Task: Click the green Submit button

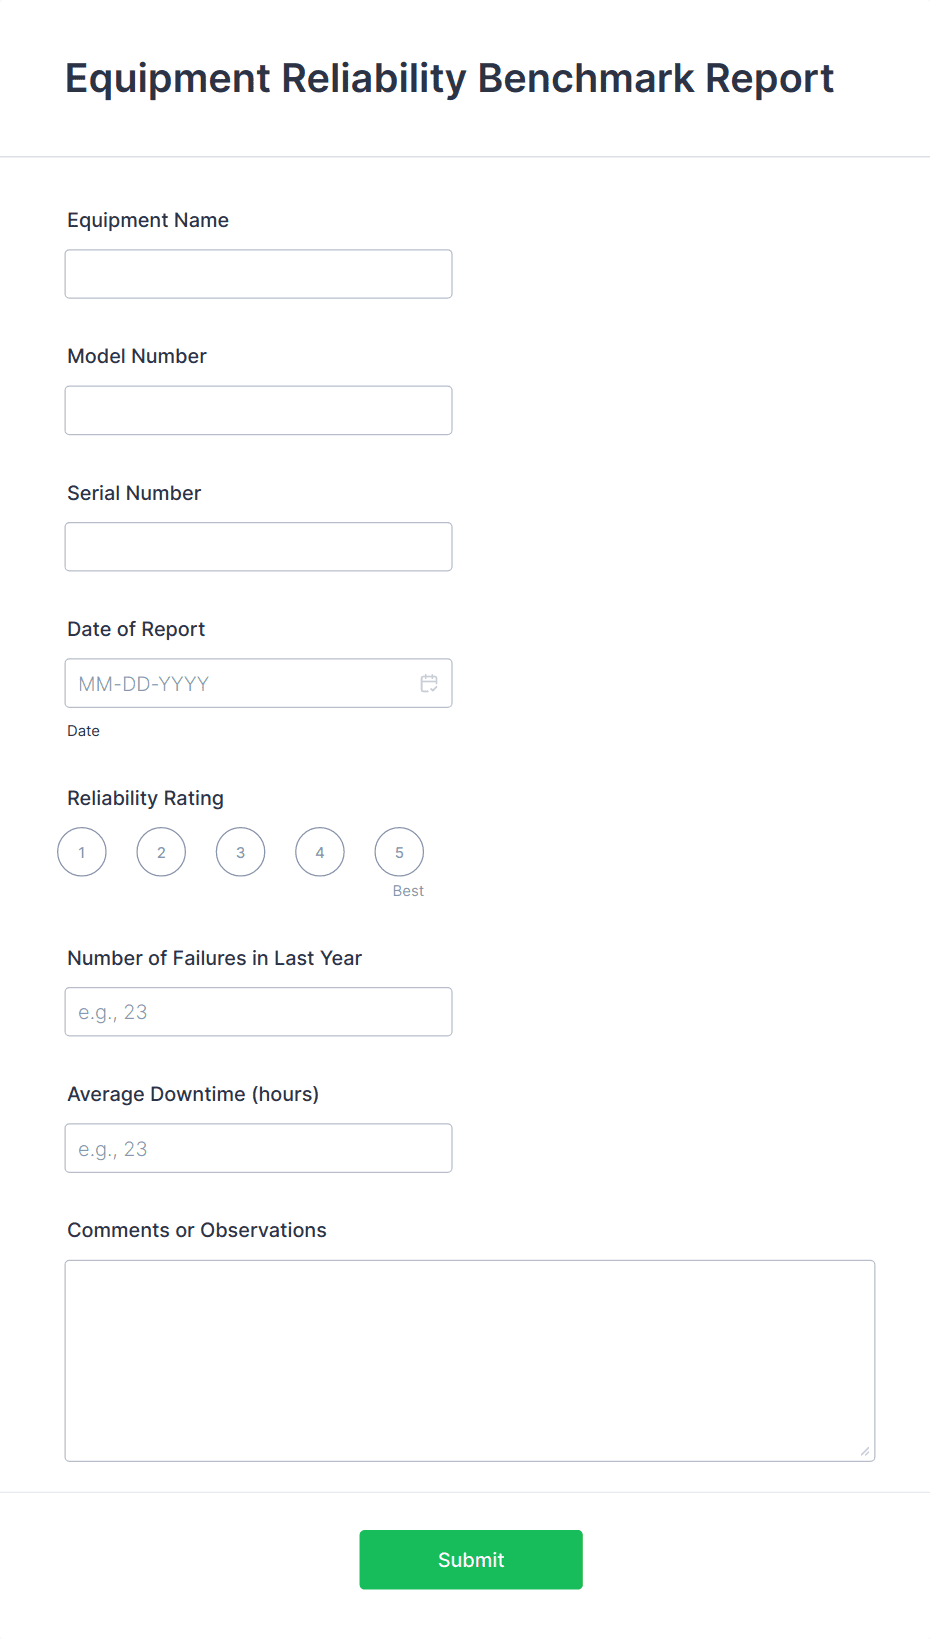Action: click(470, 1559)
